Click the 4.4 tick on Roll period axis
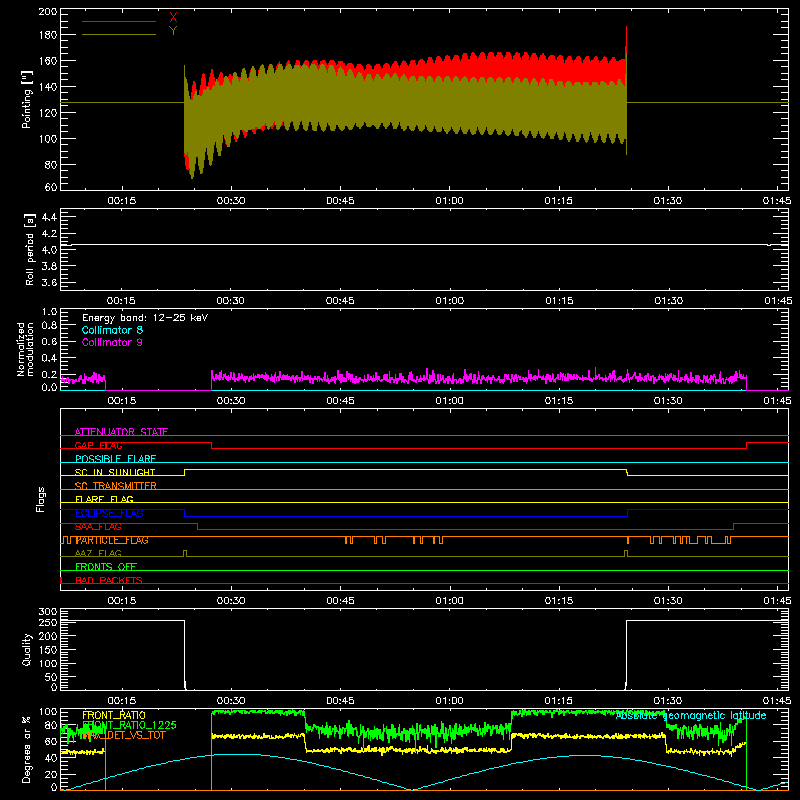This screenshot has height=800, width=800. coord(49,217)
